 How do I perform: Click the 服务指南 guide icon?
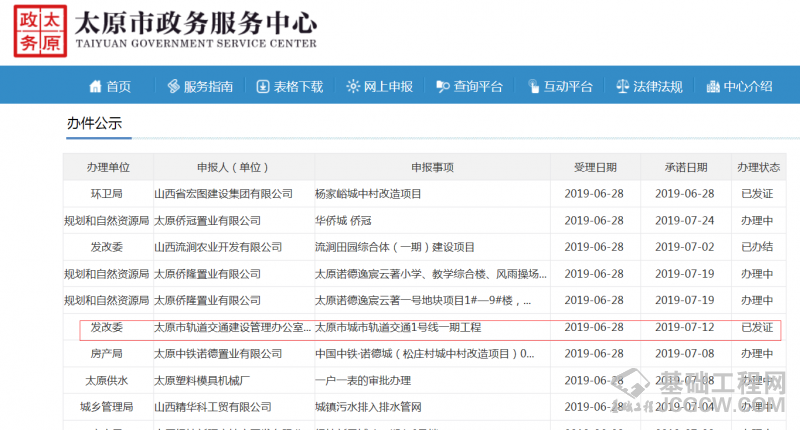[x=173, y=87]
